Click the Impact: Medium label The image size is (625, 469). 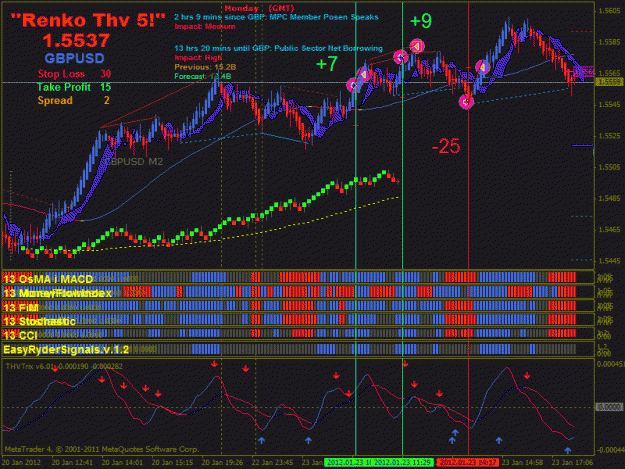pos(205,27)
